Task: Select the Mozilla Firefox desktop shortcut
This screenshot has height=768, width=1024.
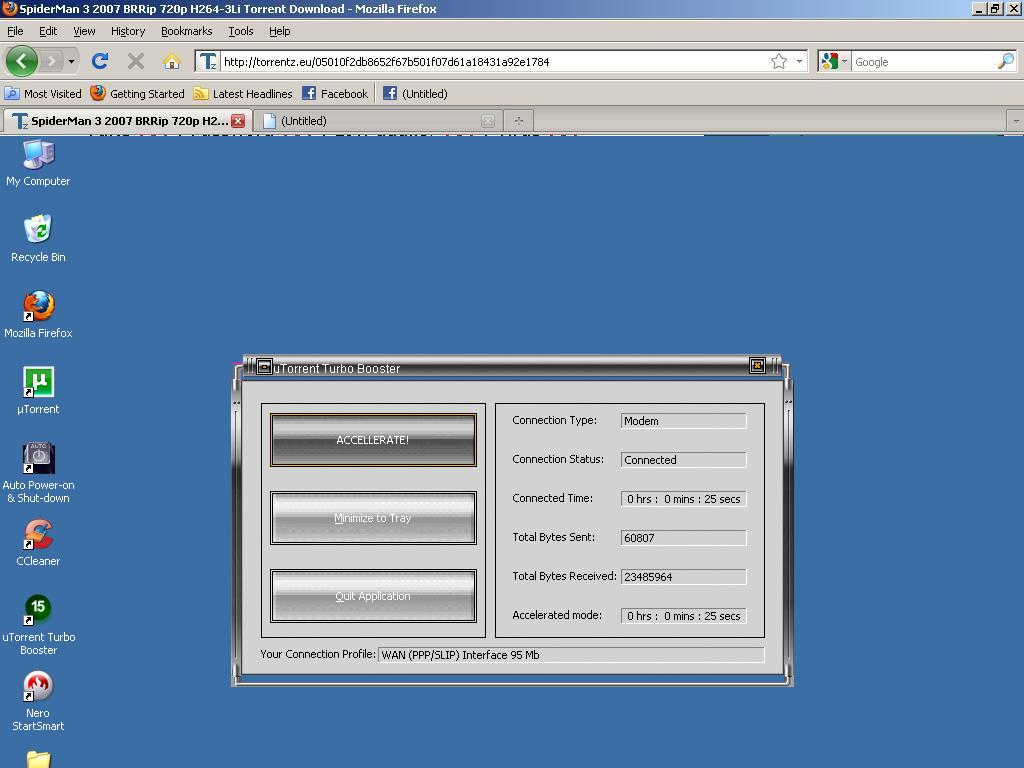Action: 38,315
